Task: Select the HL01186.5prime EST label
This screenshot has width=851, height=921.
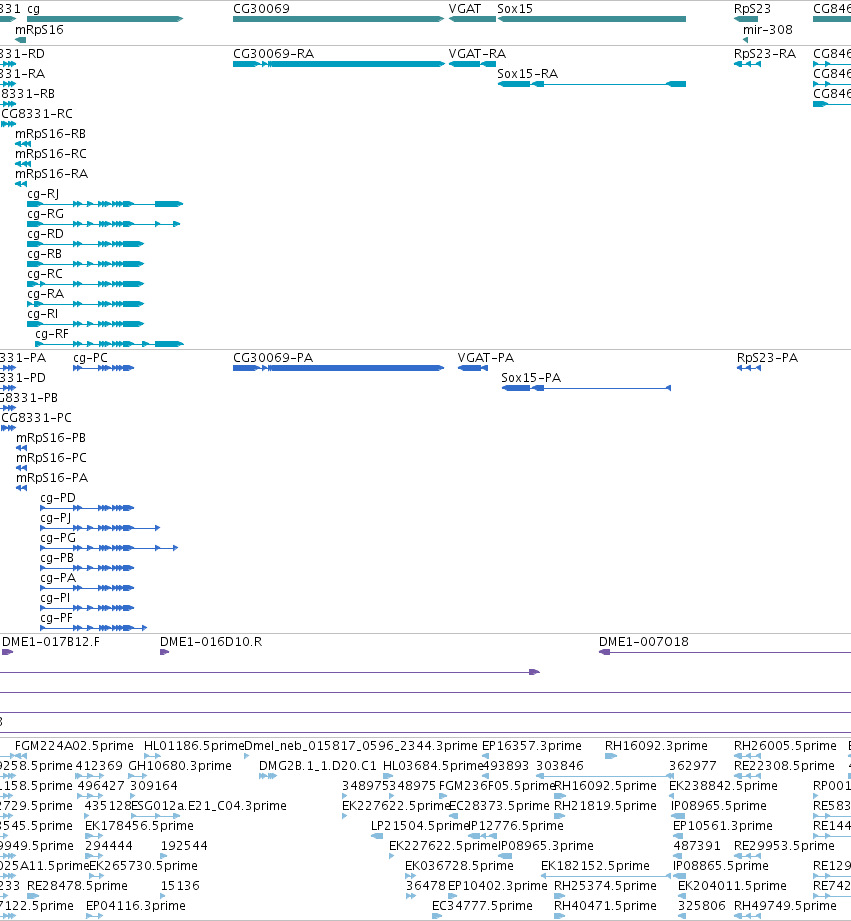Action: click(193, 745)
